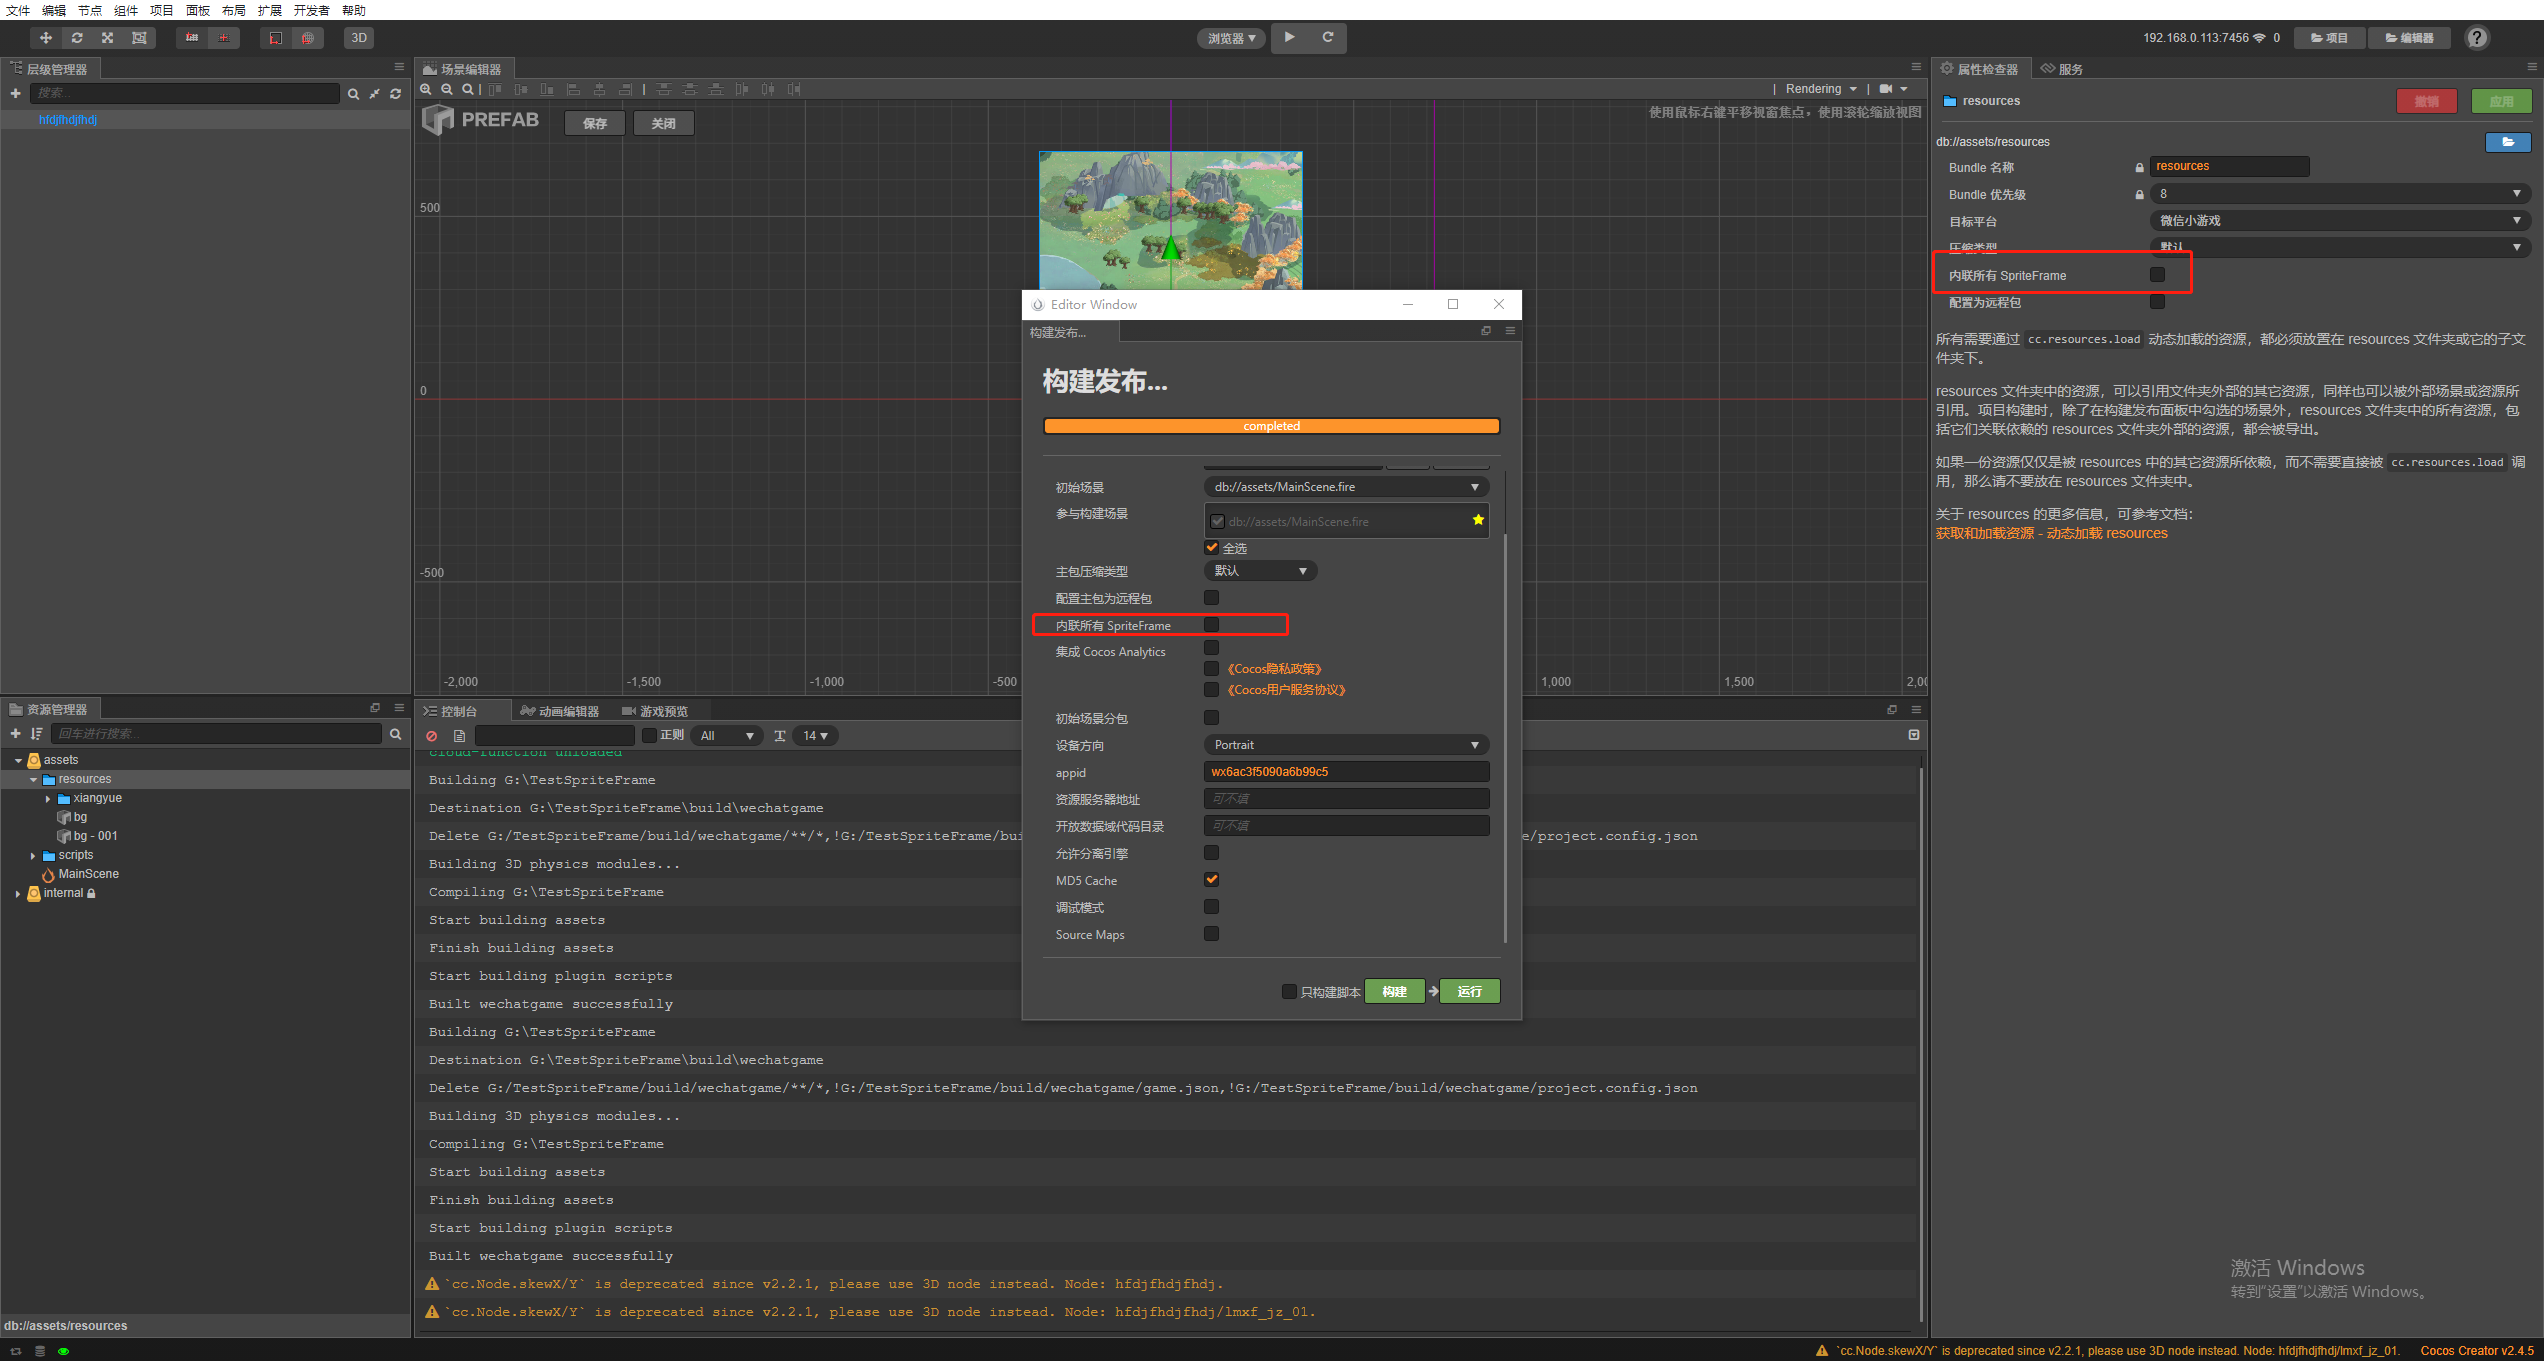The width and height of the screenshot is (2544, 1361).
Task: Open the 目标平台 微信小游戏 dropdown
Action: (x=2338, y=221)
